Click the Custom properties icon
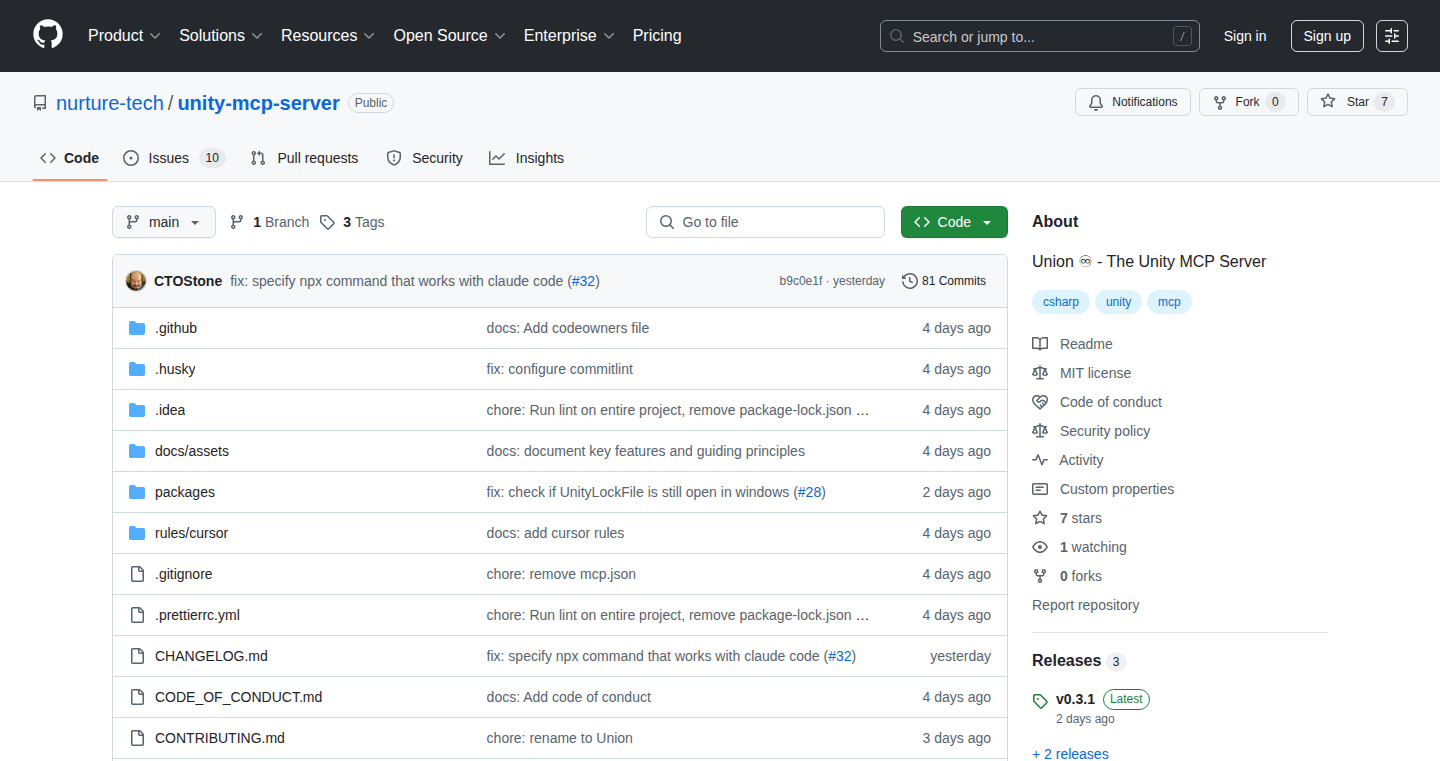The height and width of the screenshot is (761, 1440). coord(1040,489)
